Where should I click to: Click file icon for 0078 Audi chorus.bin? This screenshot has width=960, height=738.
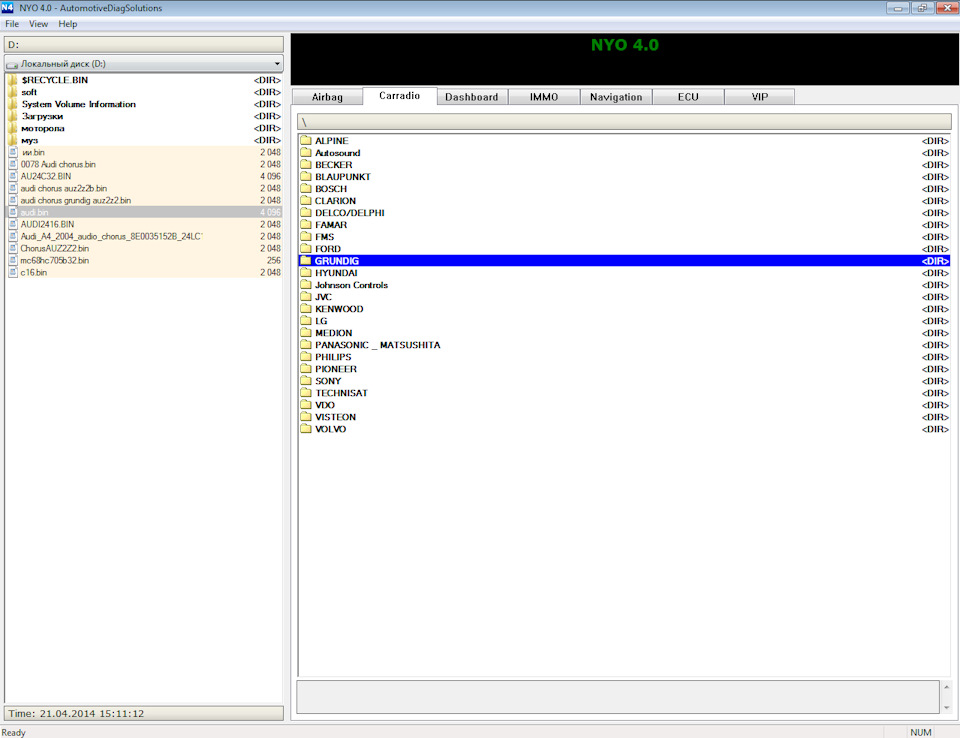coord(13,164)
